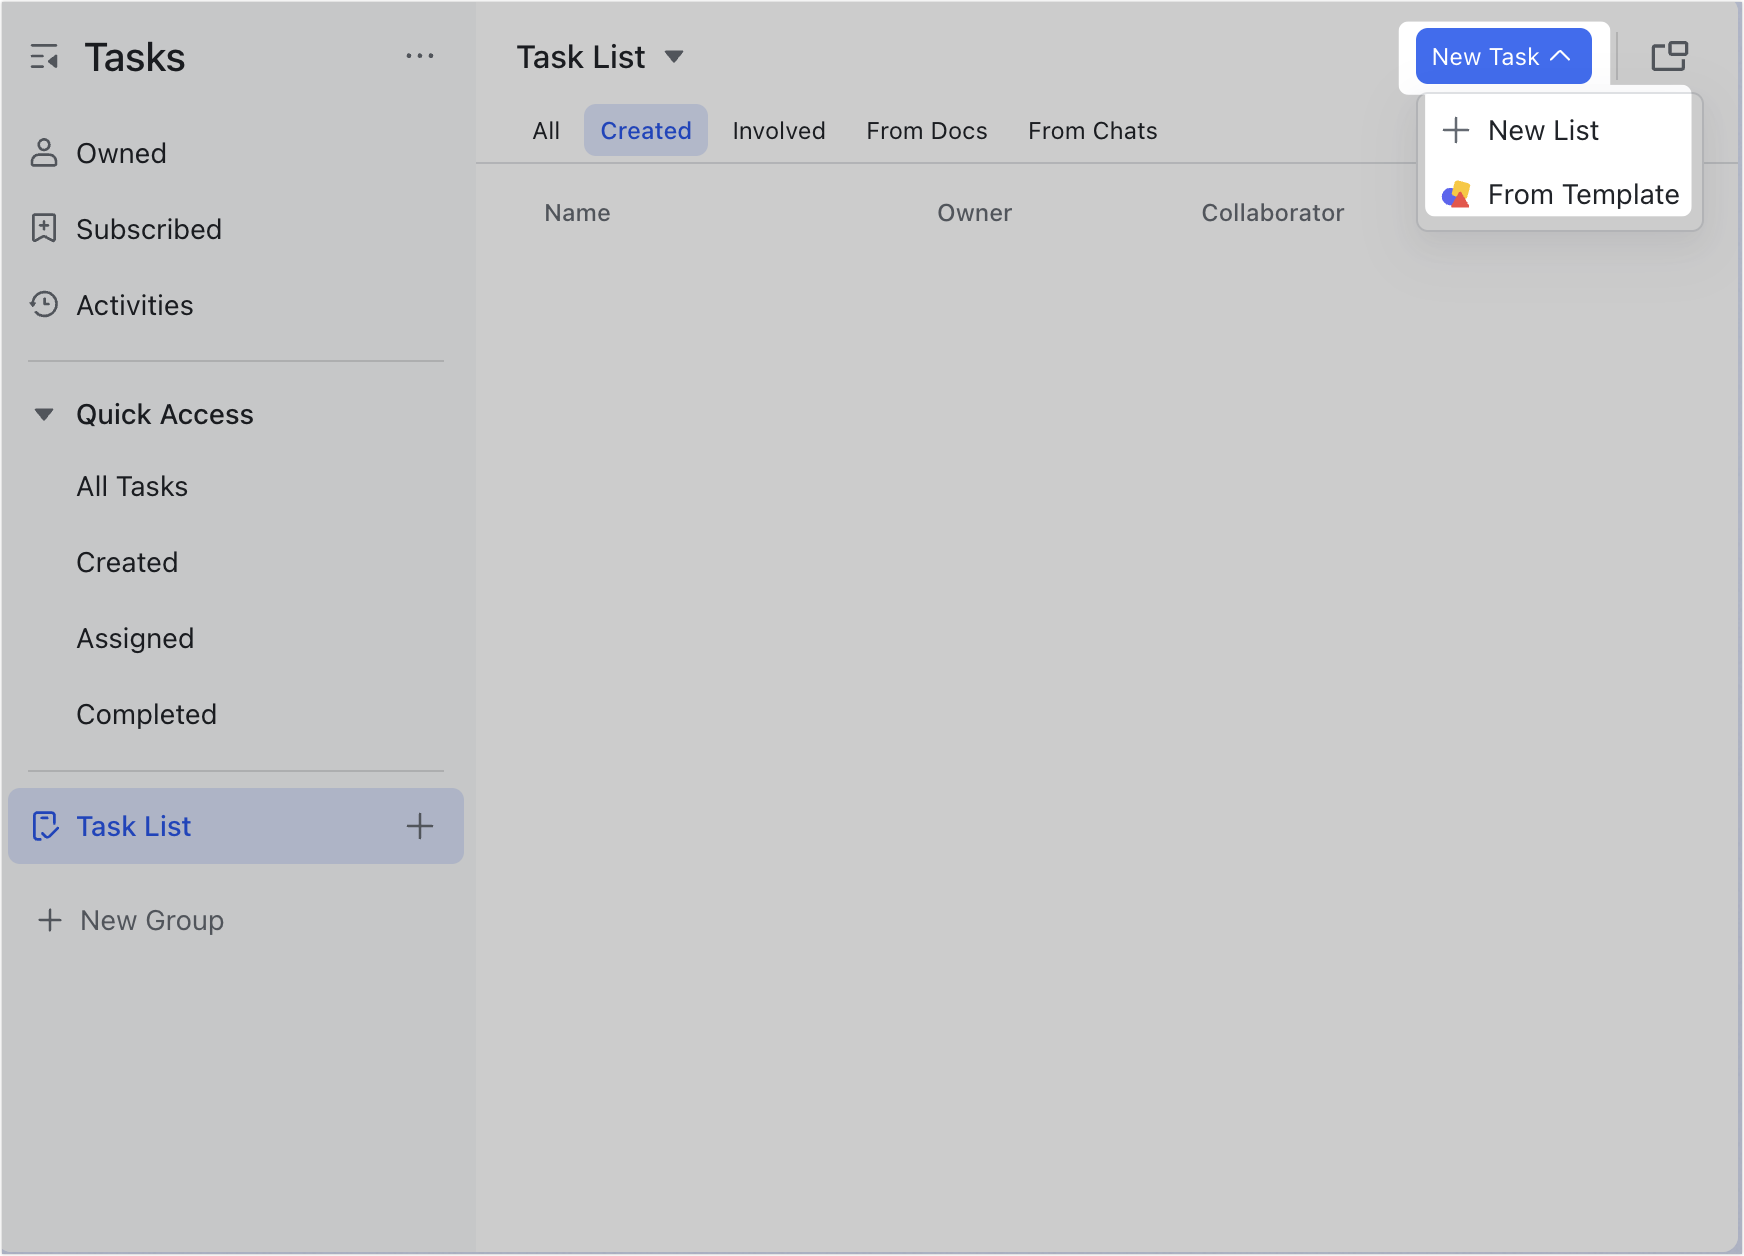
Task: Open the Task List title dropdown
Action: click(675, 57)
